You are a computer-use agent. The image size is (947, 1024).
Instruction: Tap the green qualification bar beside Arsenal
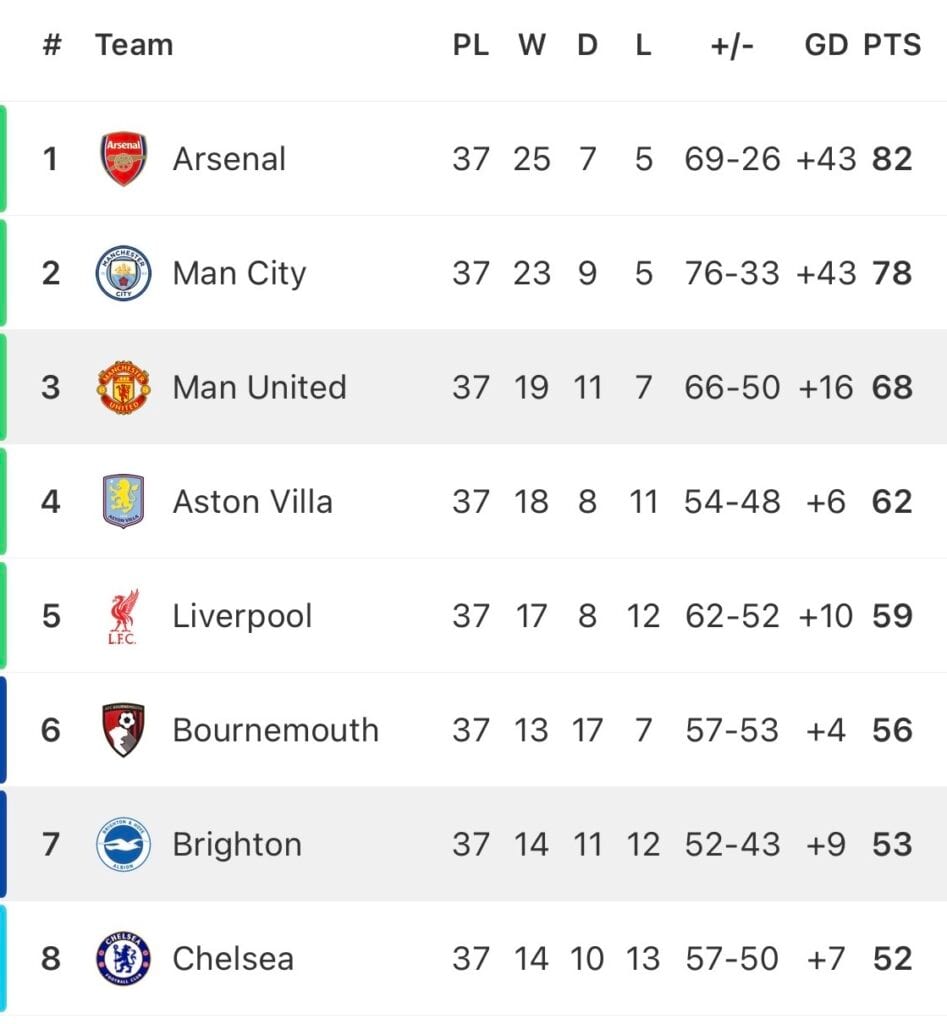(x=3, y=159)
